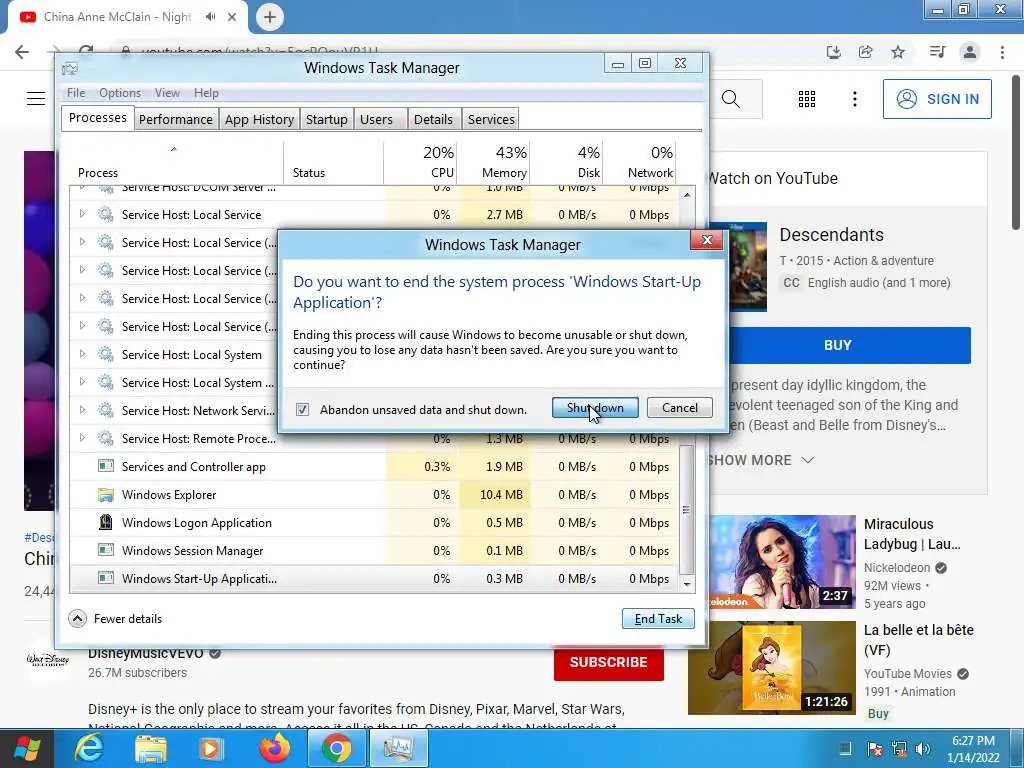This screenshot has width=1024, height=768.
Task: Click Chrome share page icon
Action: 866,52
